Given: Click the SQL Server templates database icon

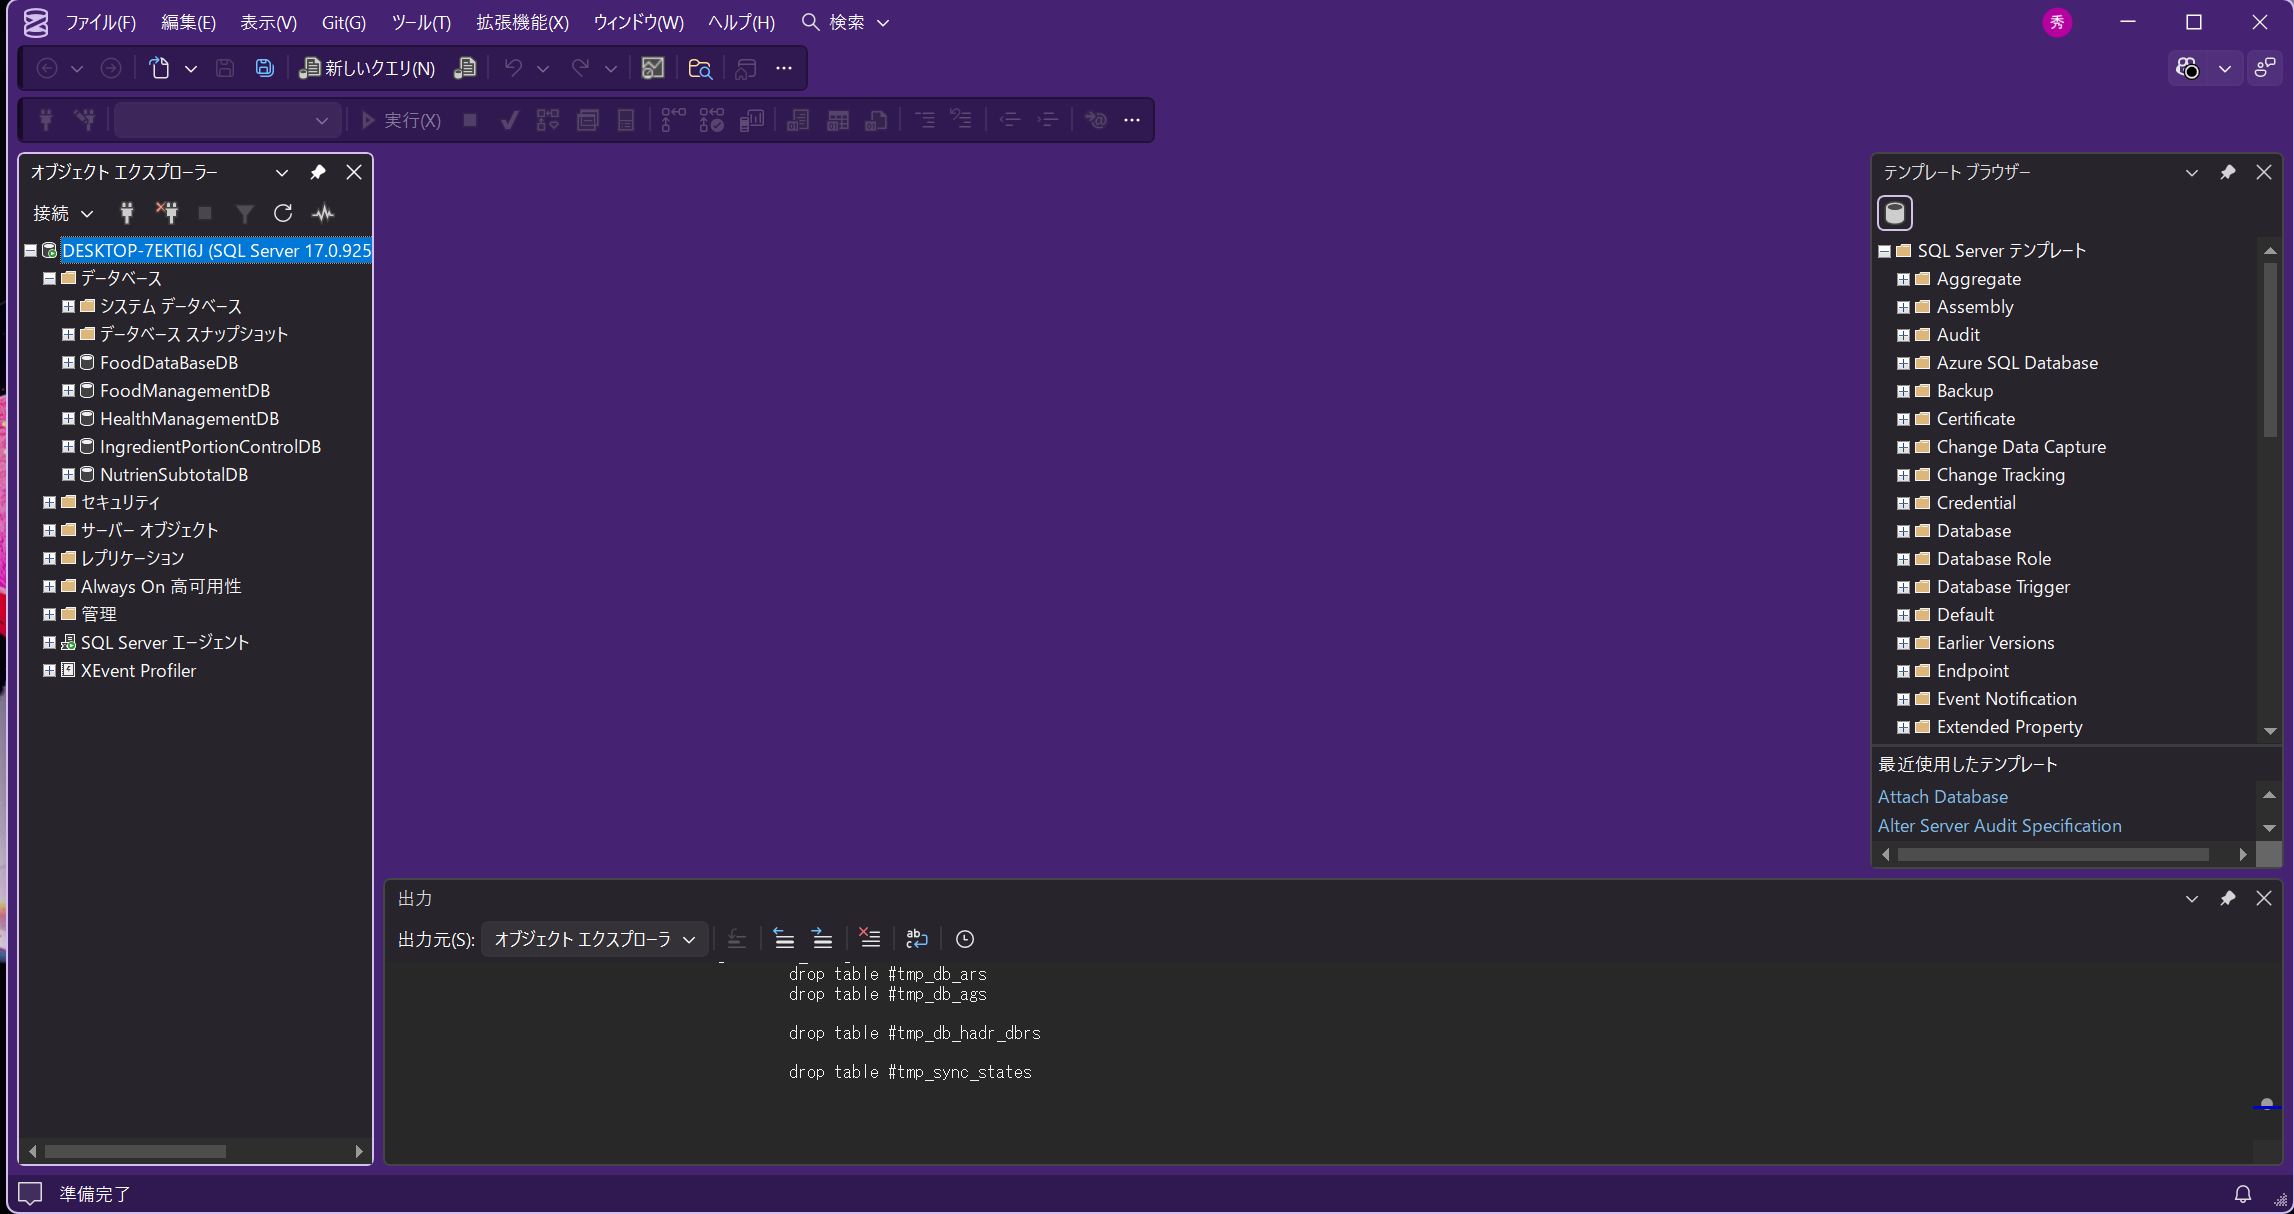Looking at the screenshot, I should tap(1894, 213).
